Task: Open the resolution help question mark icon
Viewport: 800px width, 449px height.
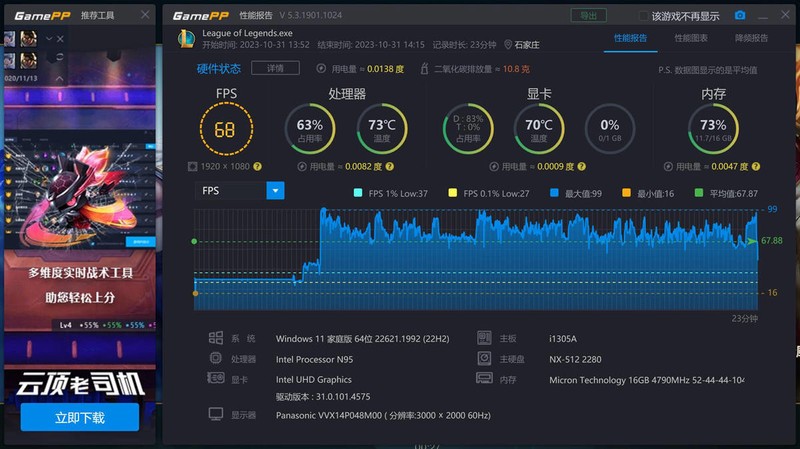Action: point(258,166)
